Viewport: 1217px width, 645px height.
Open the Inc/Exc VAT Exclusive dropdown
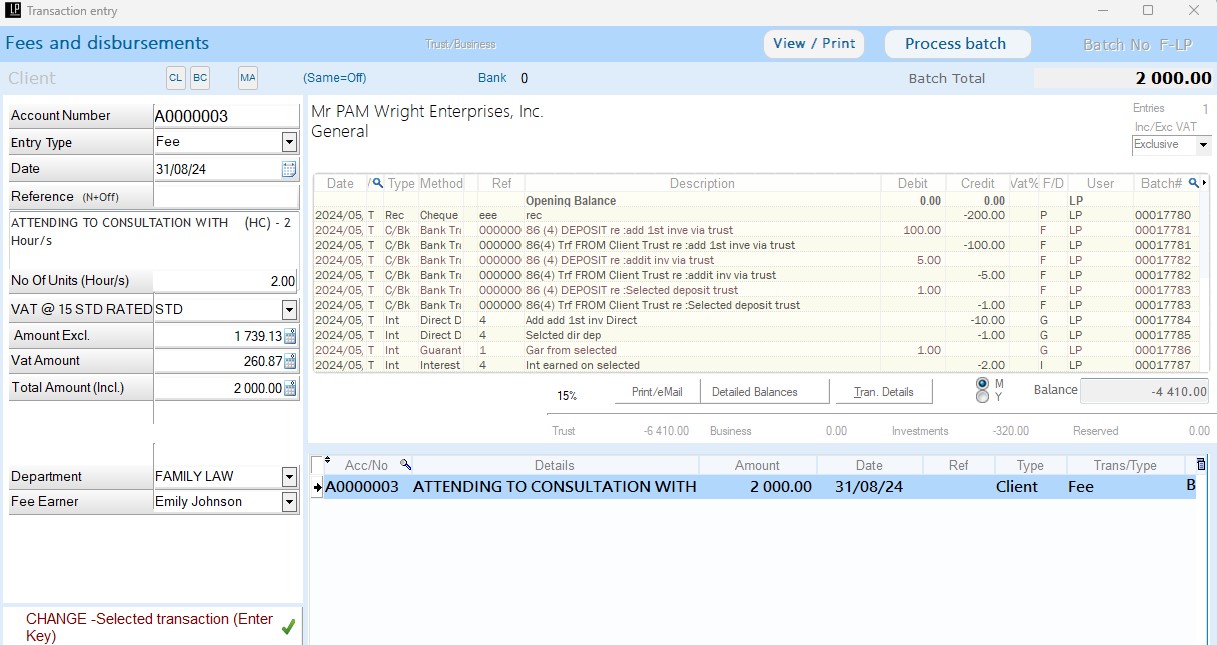point(1203,145)
